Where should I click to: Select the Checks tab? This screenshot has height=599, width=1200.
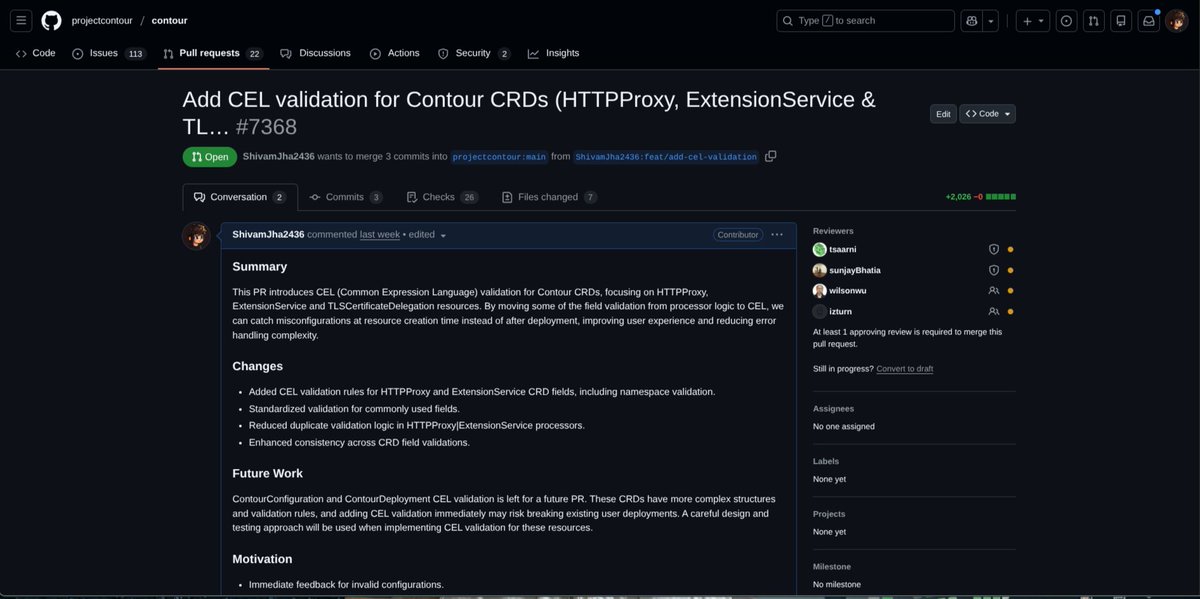click(442, 197)
